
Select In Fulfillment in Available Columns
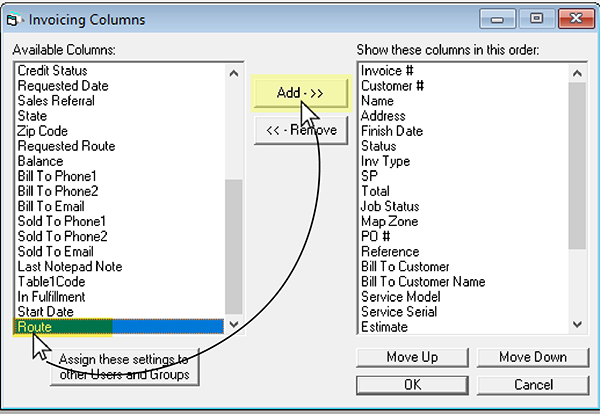tap(120, 297)
